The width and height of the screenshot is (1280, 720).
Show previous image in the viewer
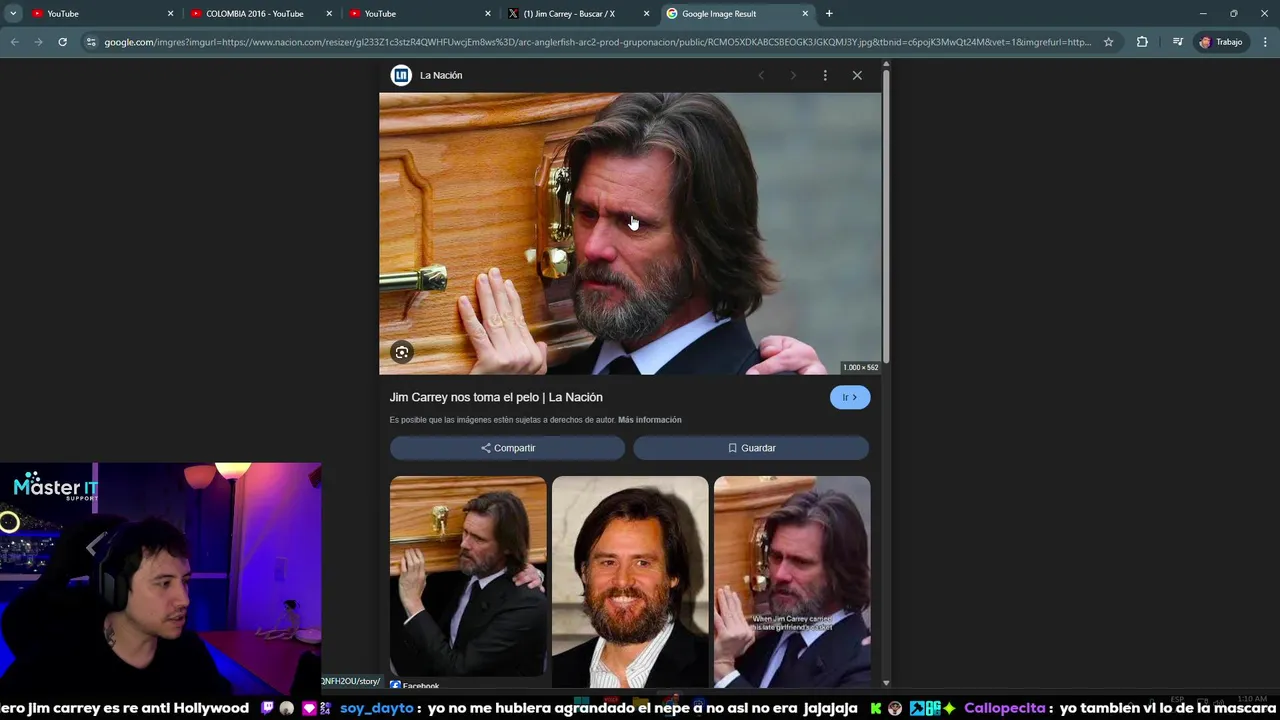point(761,75)
